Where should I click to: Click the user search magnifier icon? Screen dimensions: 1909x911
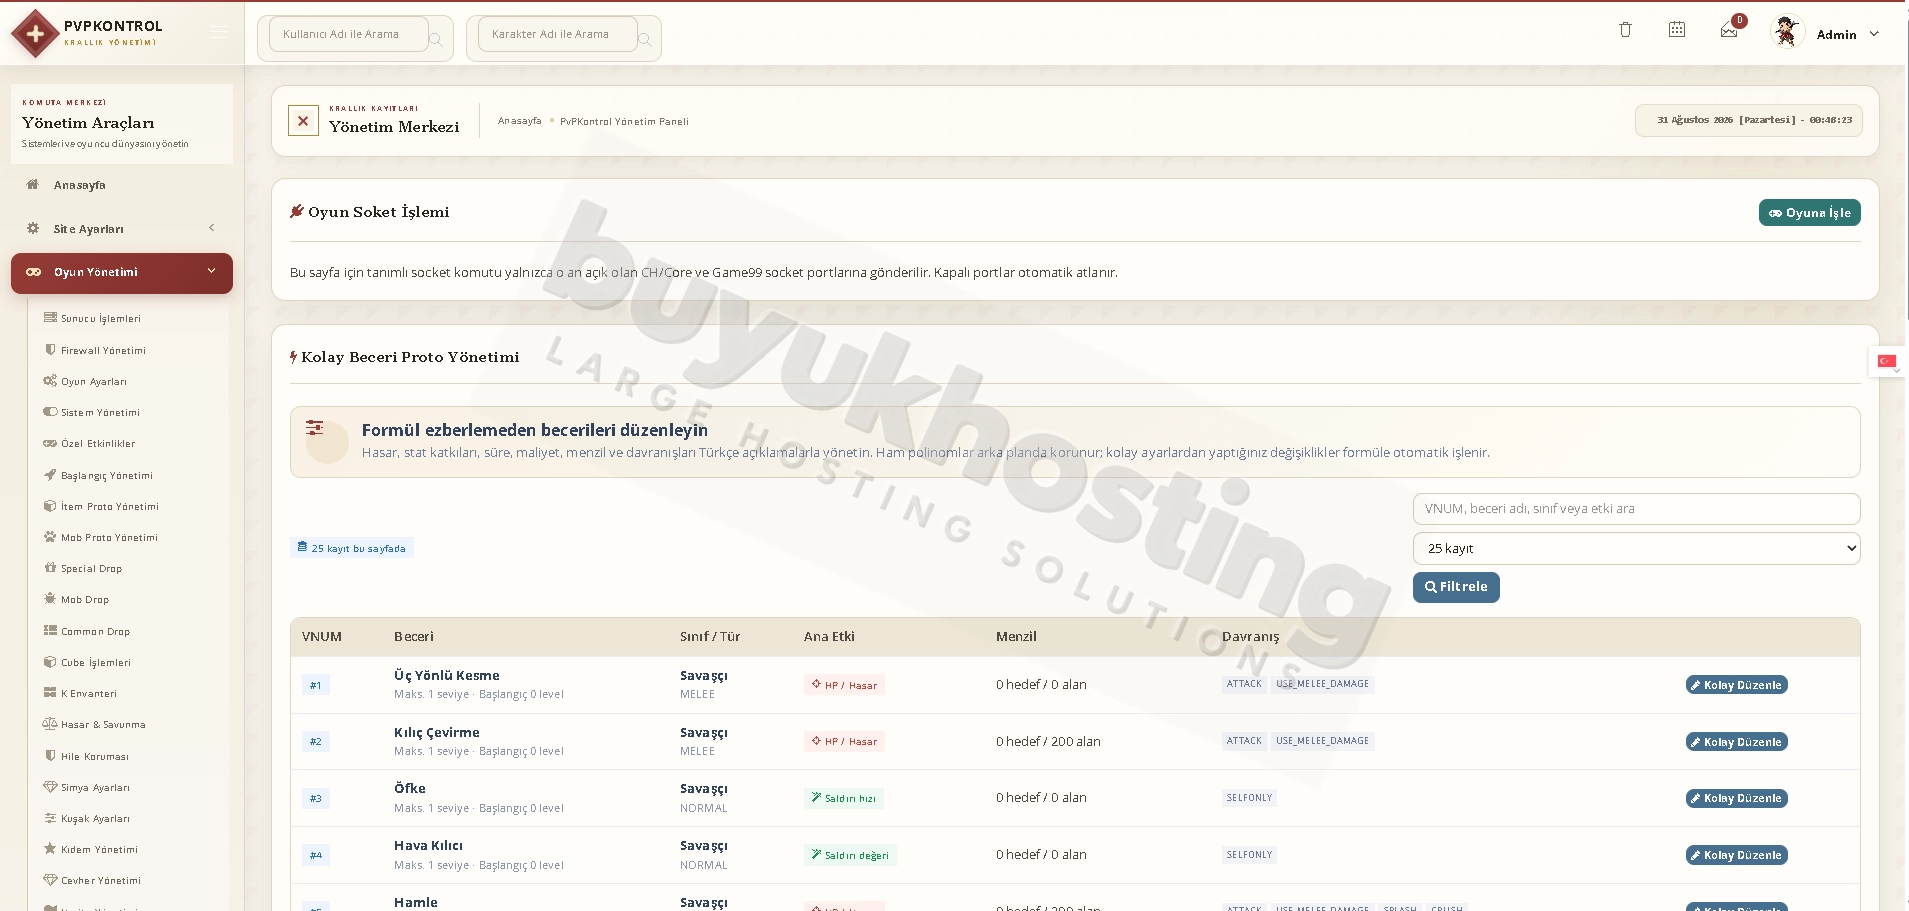(x=436, y=40)
